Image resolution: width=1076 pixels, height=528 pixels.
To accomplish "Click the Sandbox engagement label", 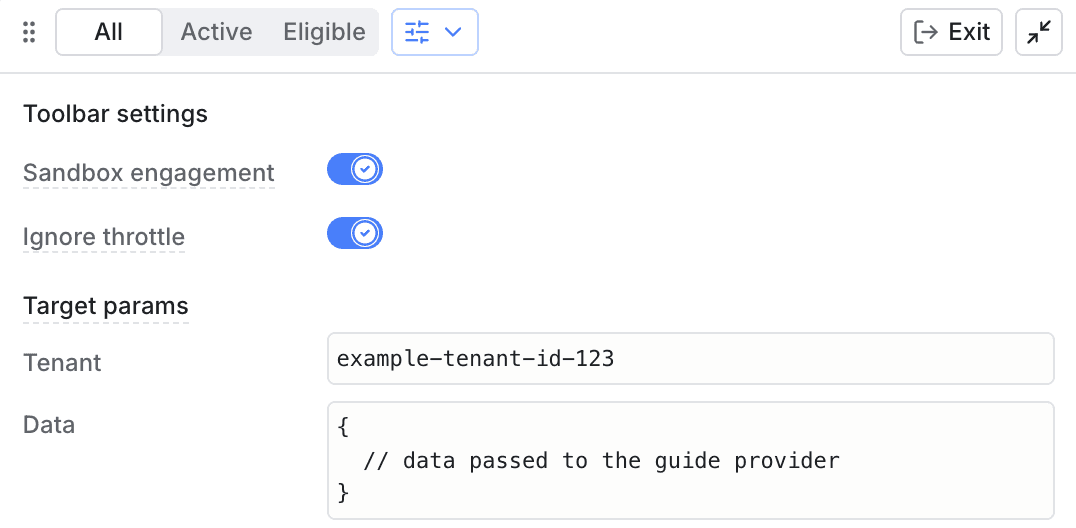I will pyautogui.click(x=148, y=173).
